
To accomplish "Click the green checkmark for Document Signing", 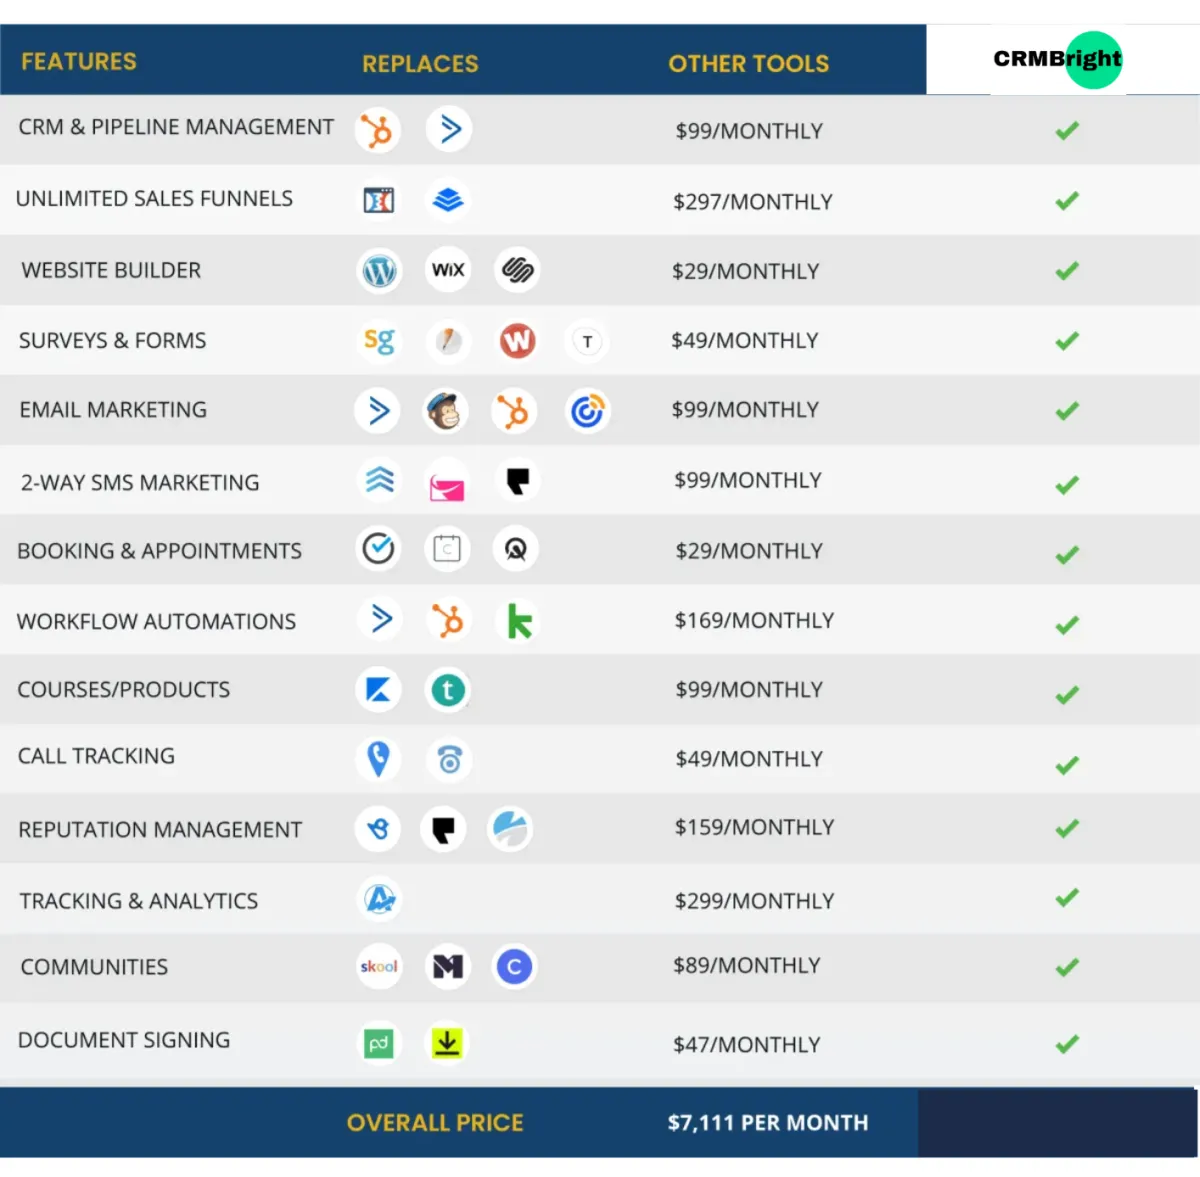I will pos(1067,1044).
